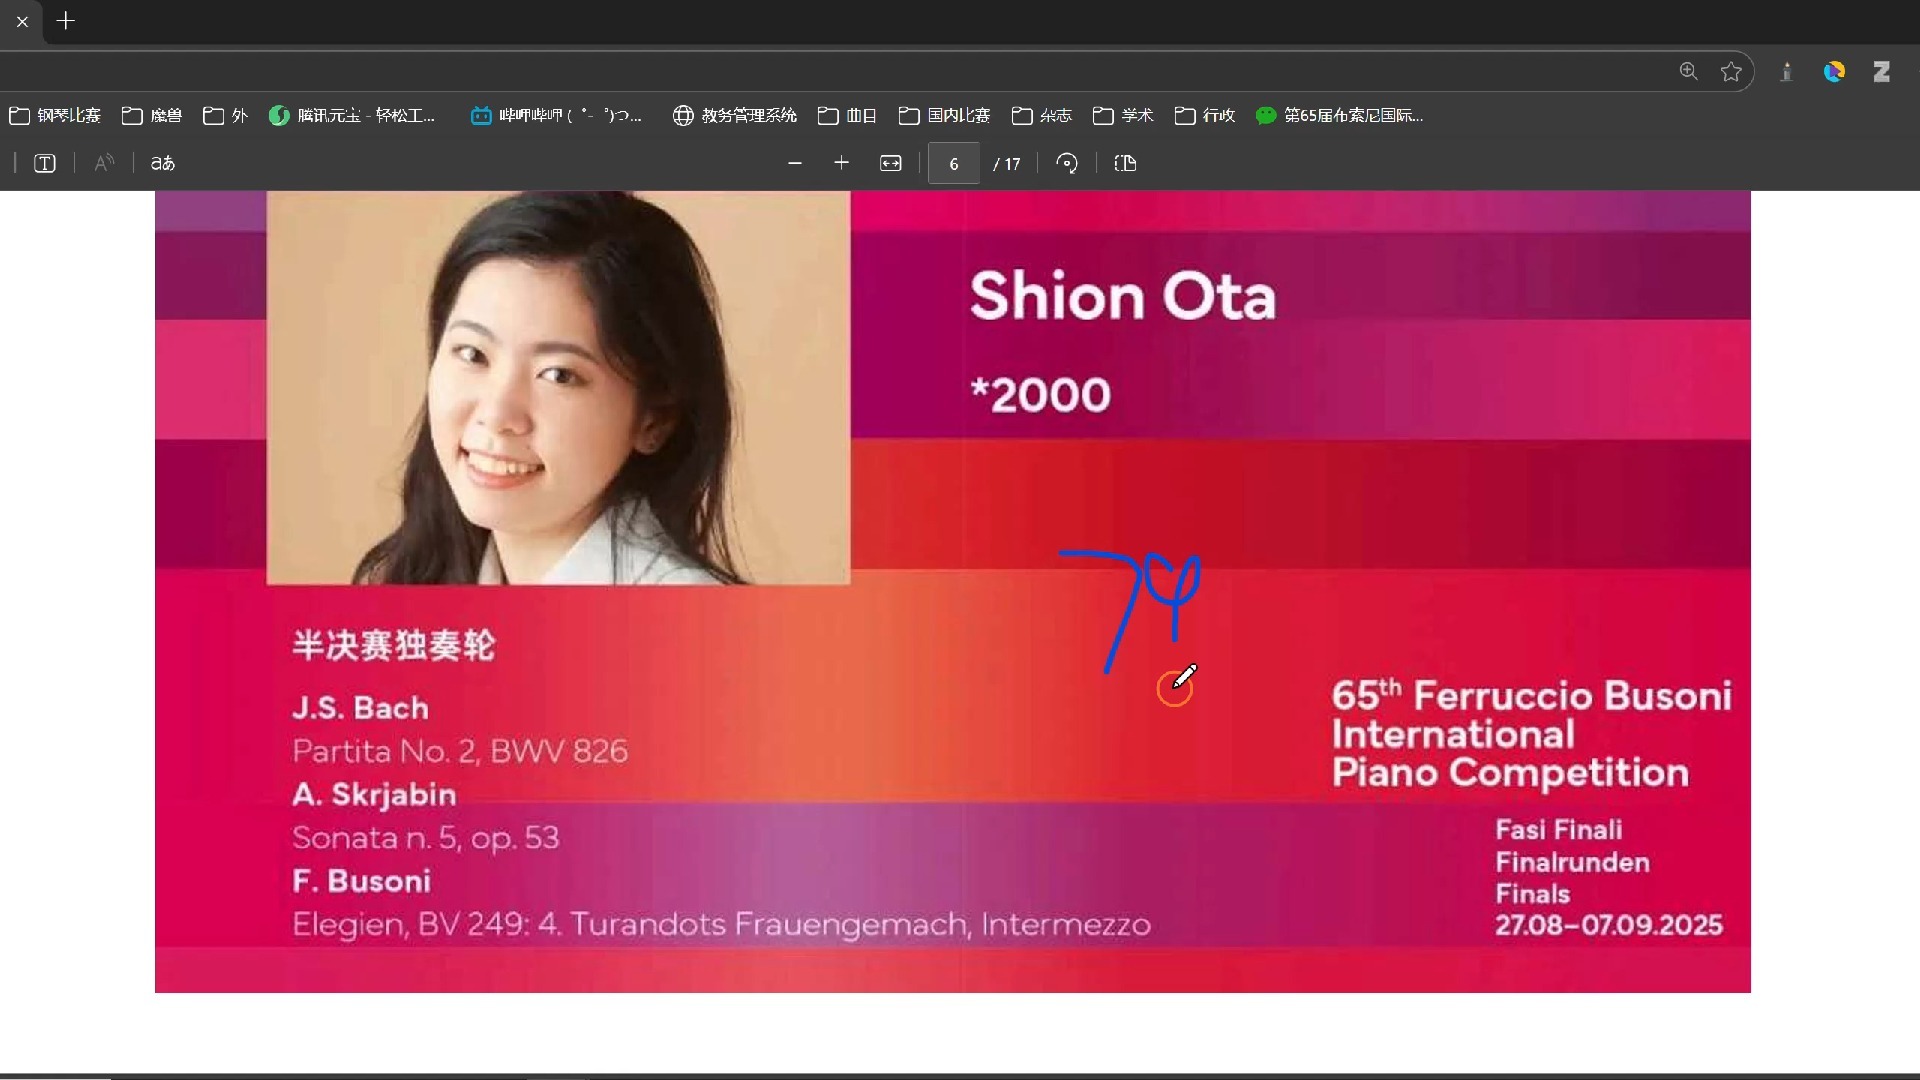Click the page number field showing 6
The height and width of the screenshot is (1080, 1920).
(954, 163)
